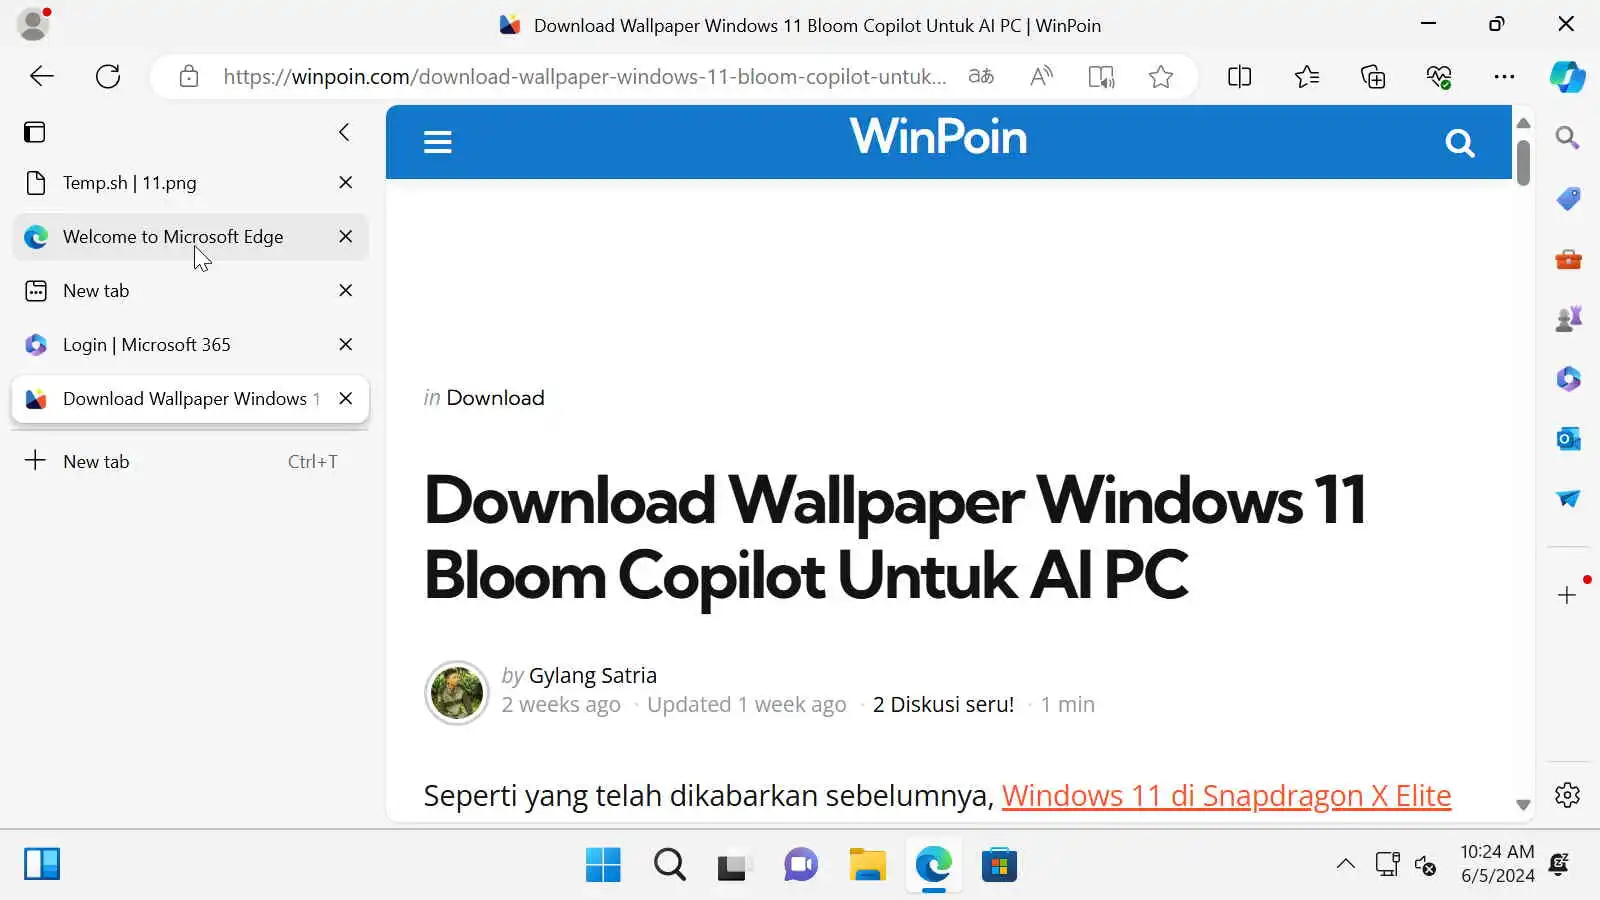Open Widgets from the taskbar
Image resolution: width=1600 pixels, height=900 pixels.
click(x=42, y=864)
